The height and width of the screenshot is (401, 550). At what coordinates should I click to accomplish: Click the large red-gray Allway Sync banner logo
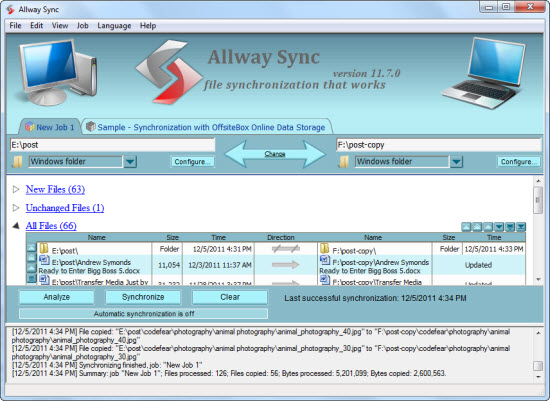pyautogui.click(x=169, y=72)
